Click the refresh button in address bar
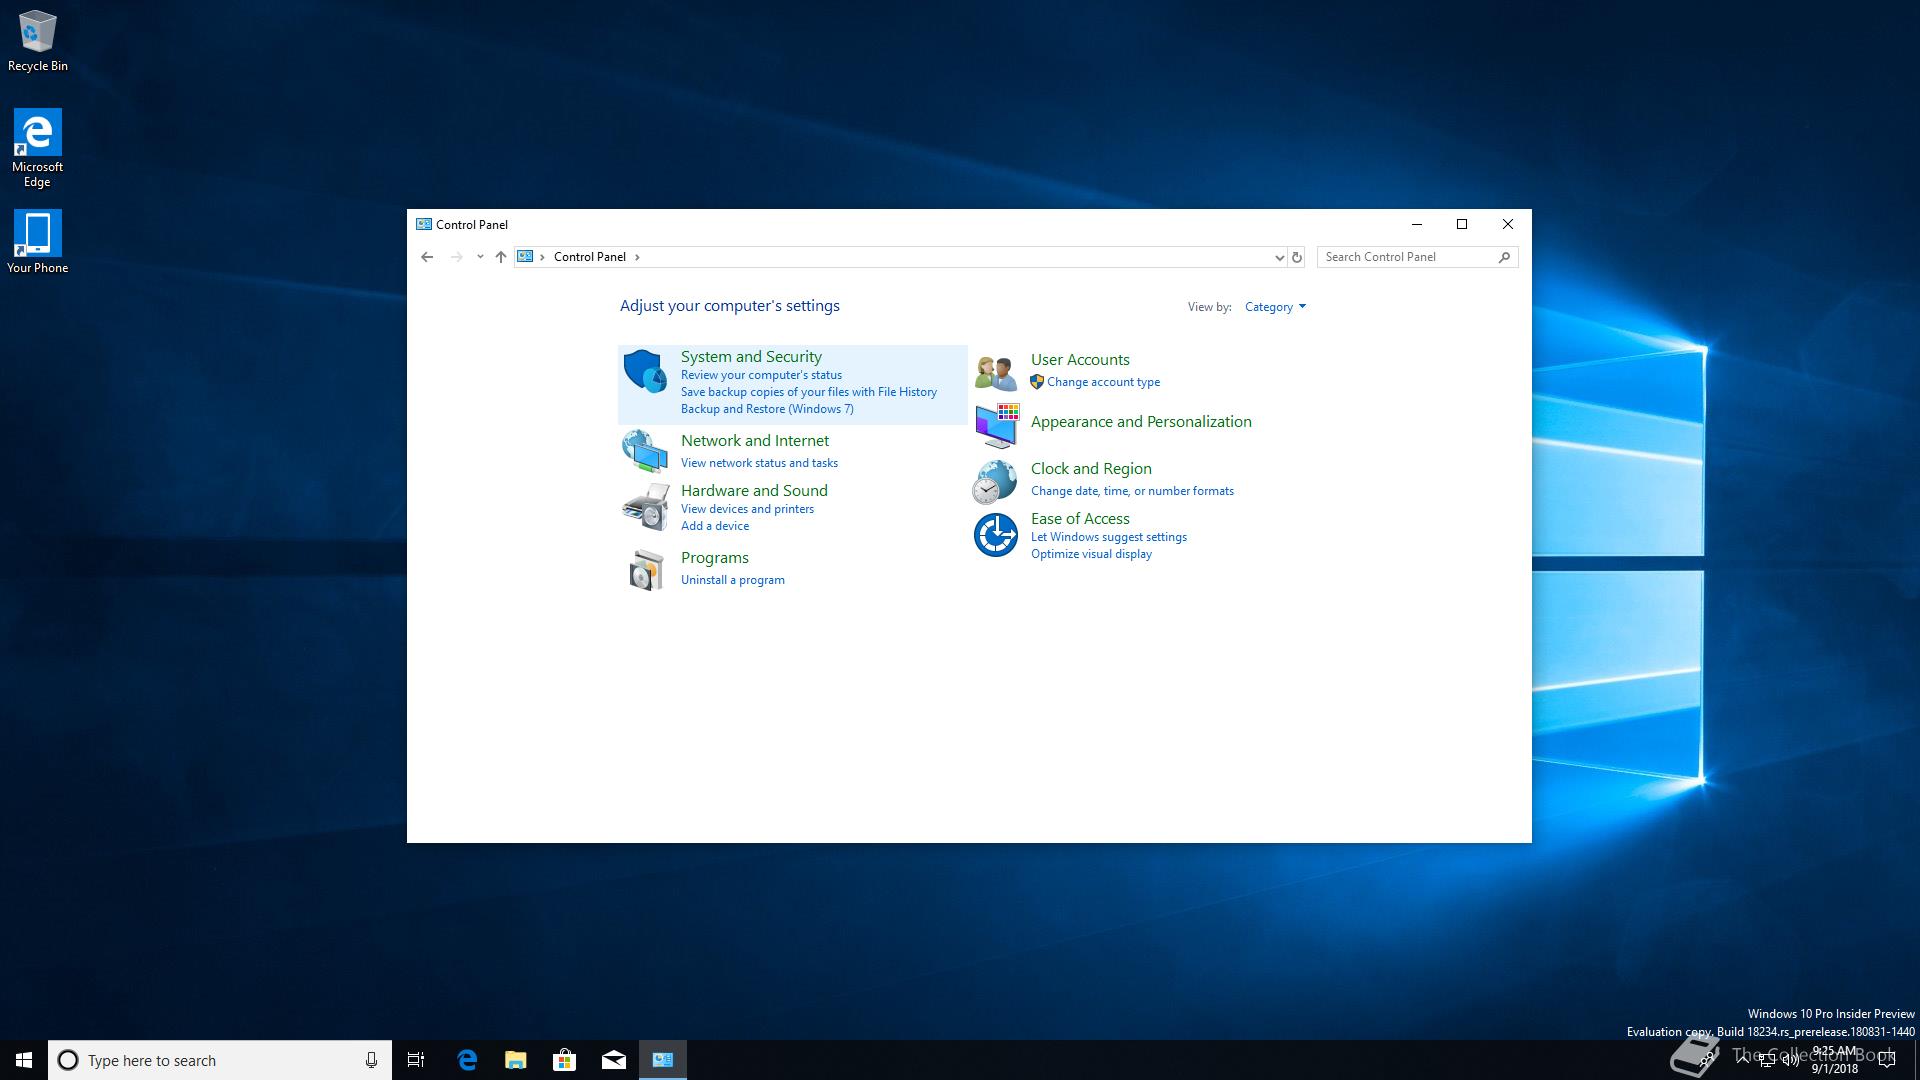Screen dimensions: 1920x1080 pyautogui.click(x=1297, y=257)
